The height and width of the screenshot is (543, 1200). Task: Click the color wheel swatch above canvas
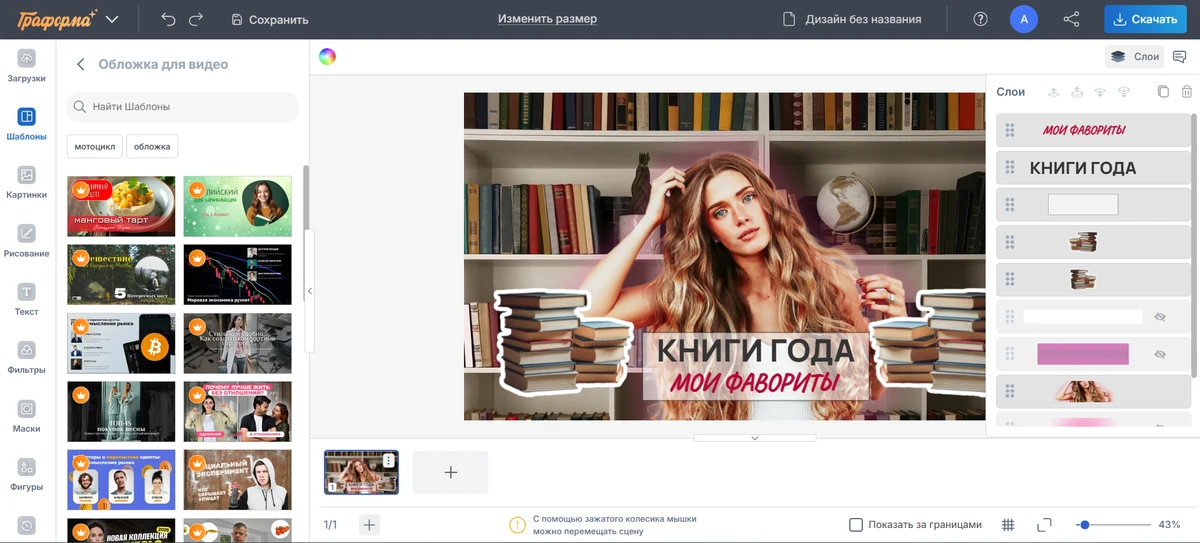click(x=327, y=56)
